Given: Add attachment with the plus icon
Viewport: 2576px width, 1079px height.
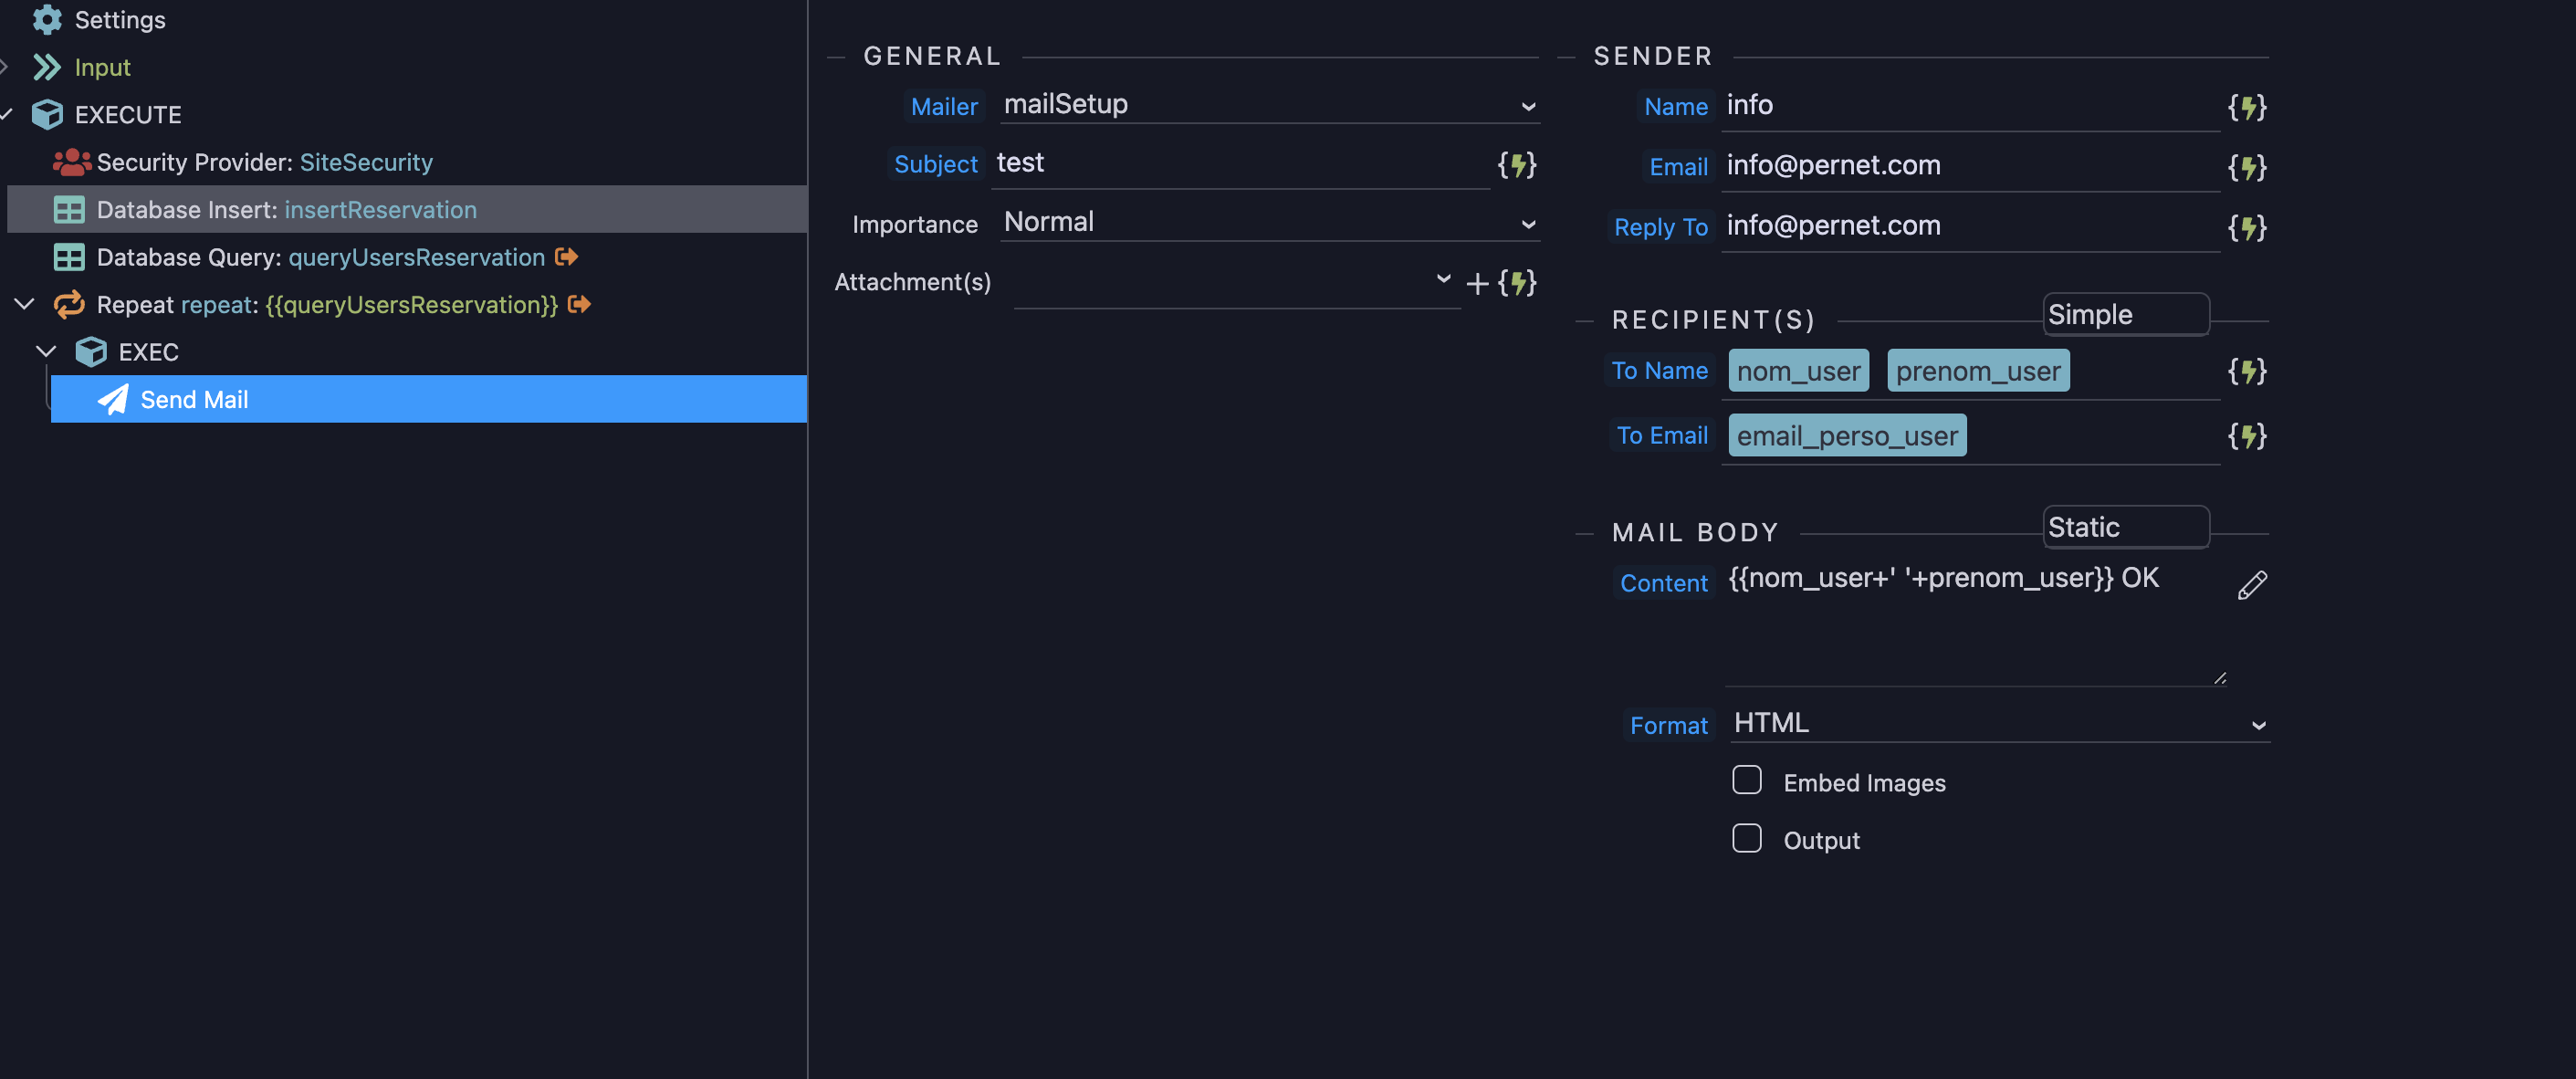Looking at the screenshot, I should (x=1477, y=284).
